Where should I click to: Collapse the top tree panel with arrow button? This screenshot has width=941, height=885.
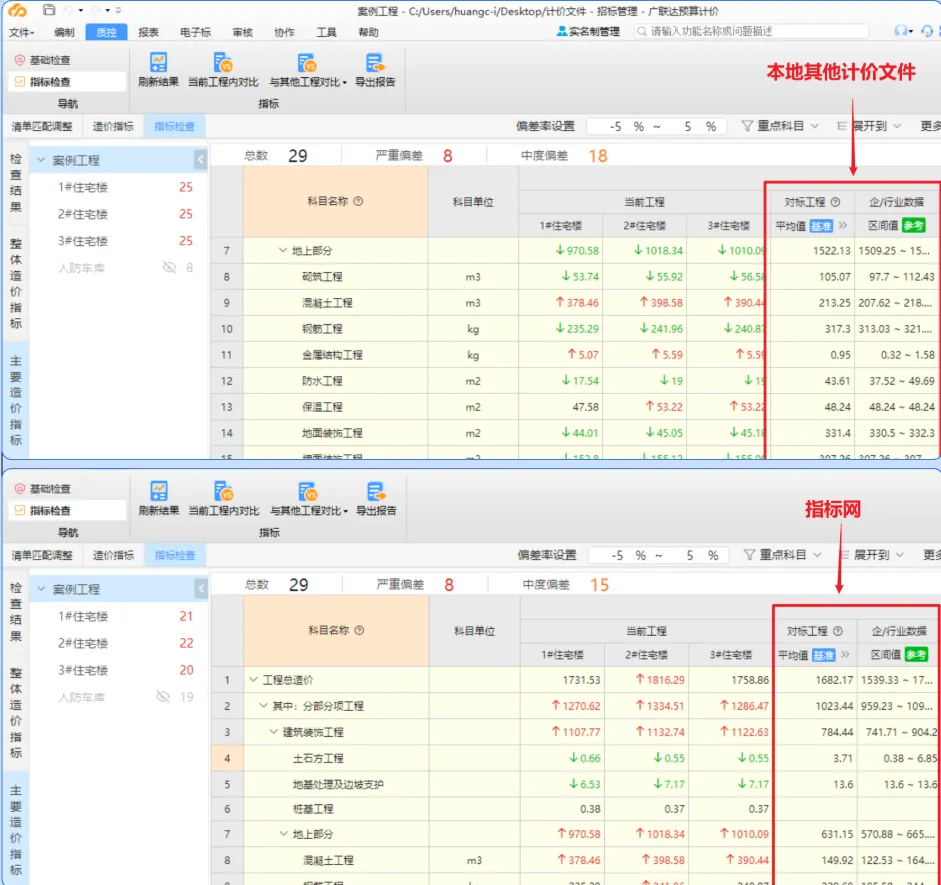pos(201,160)
